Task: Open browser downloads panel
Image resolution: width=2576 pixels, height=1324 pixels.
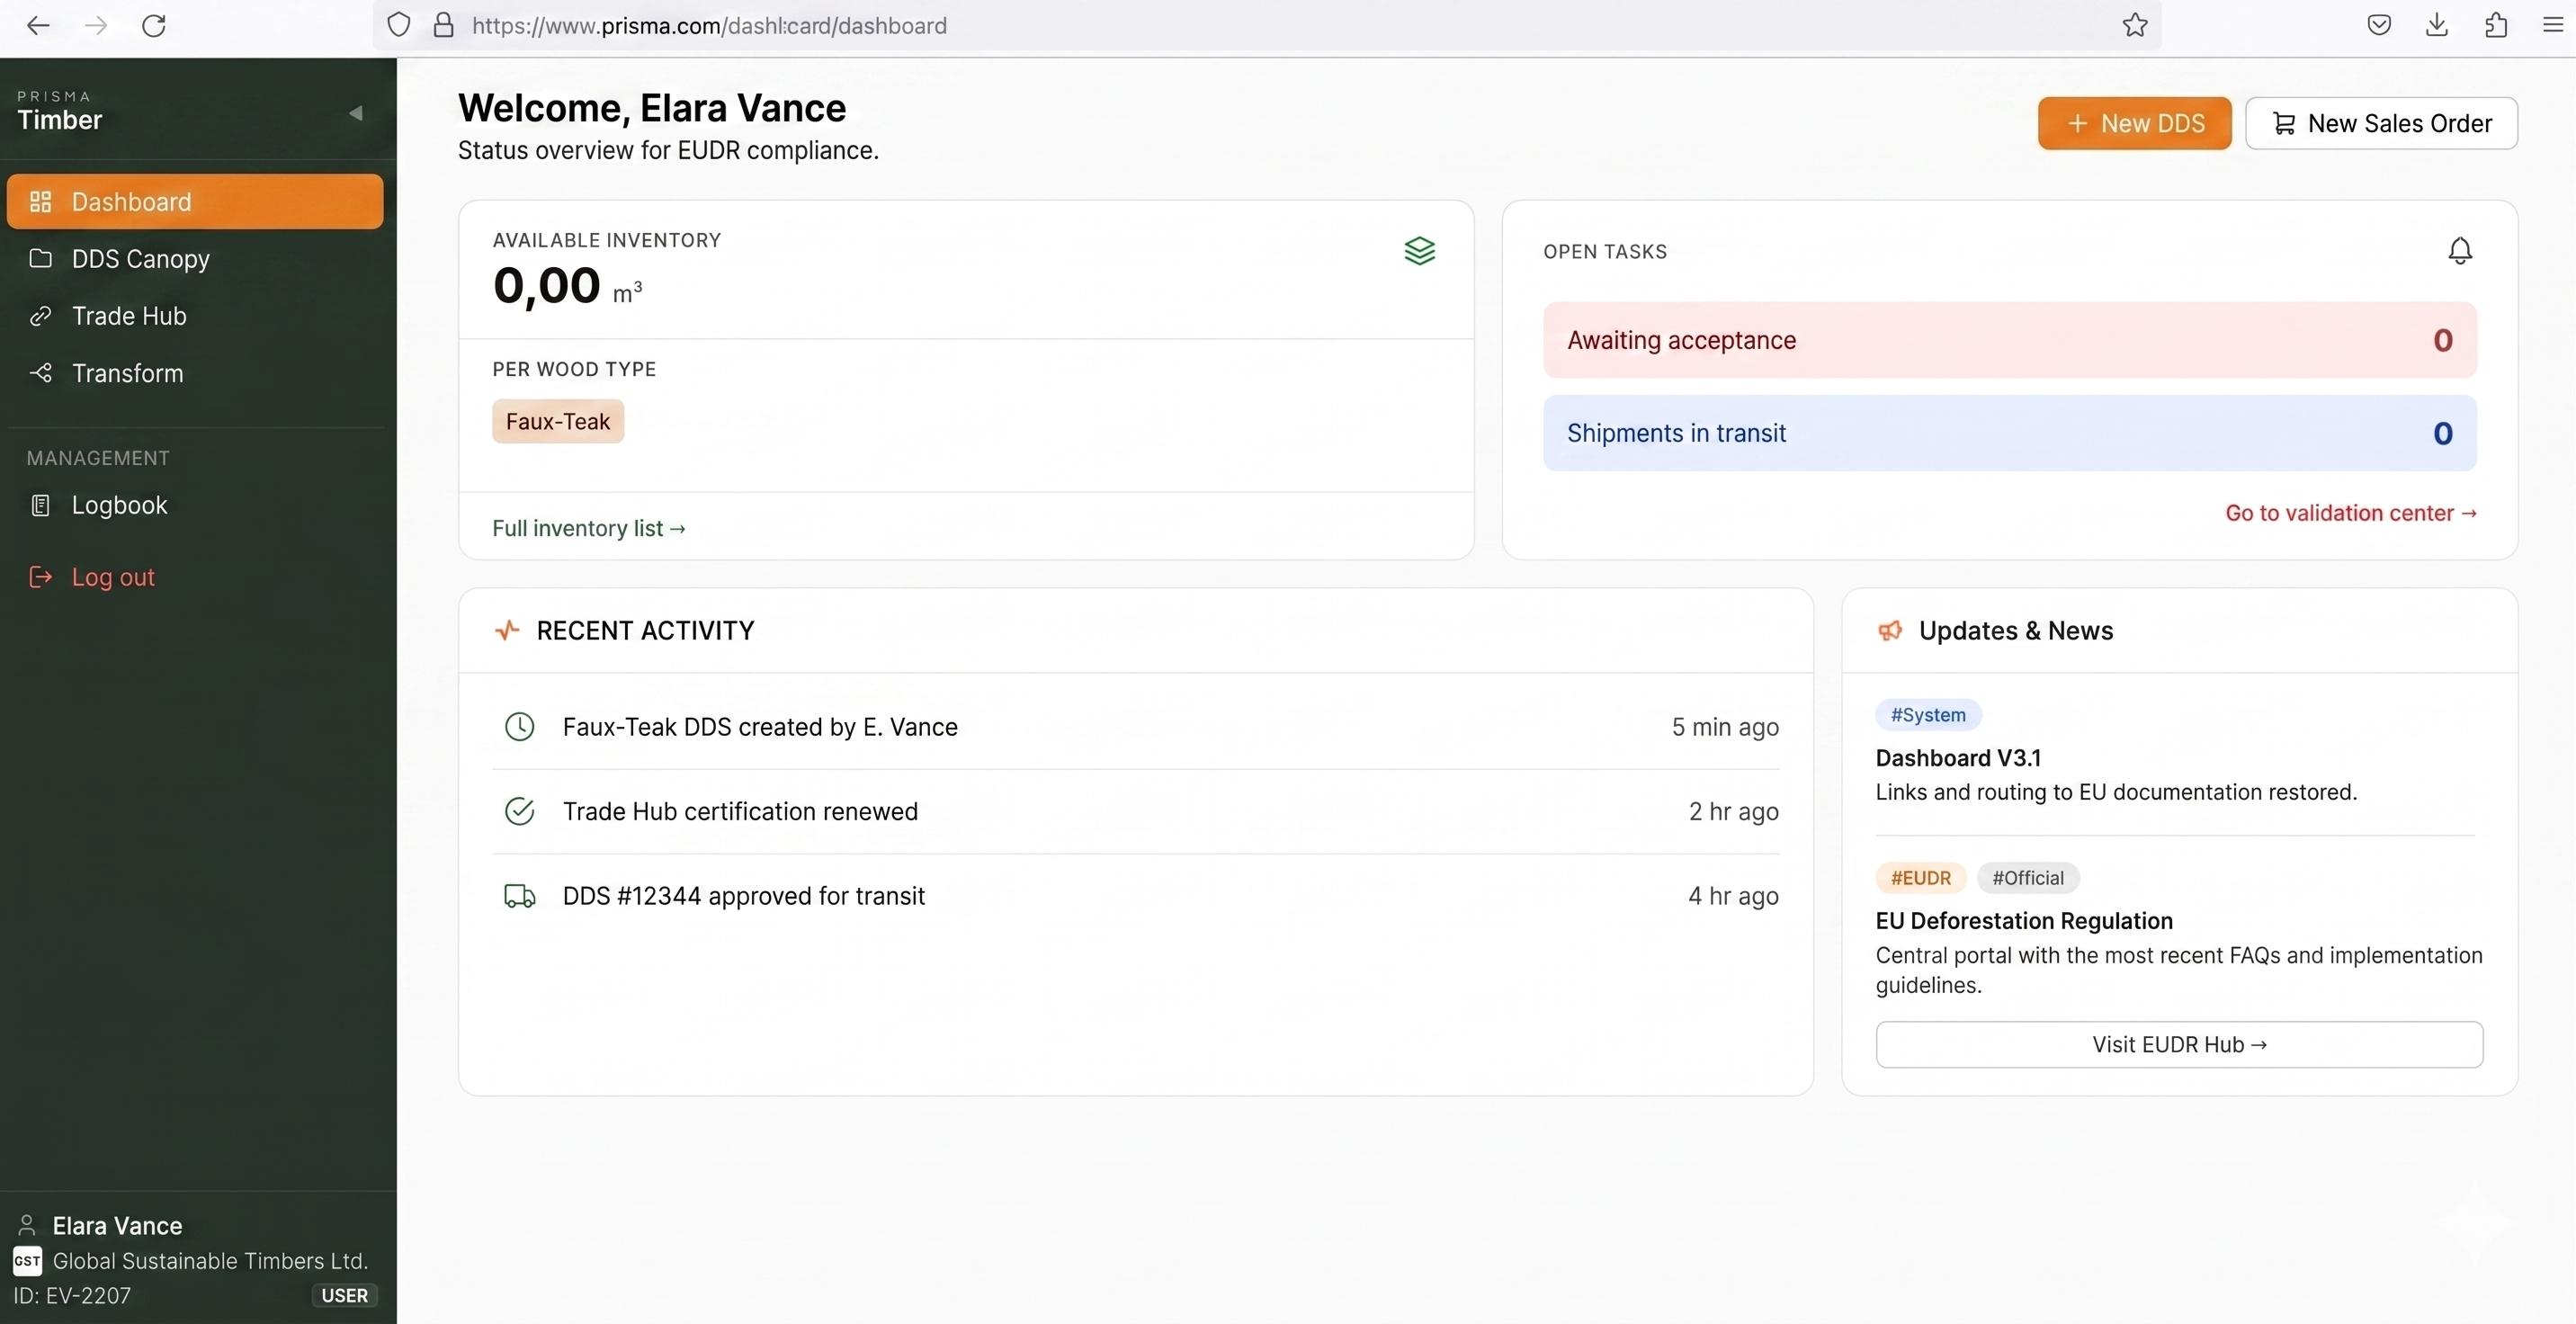Action: (x=2437, y=25)
